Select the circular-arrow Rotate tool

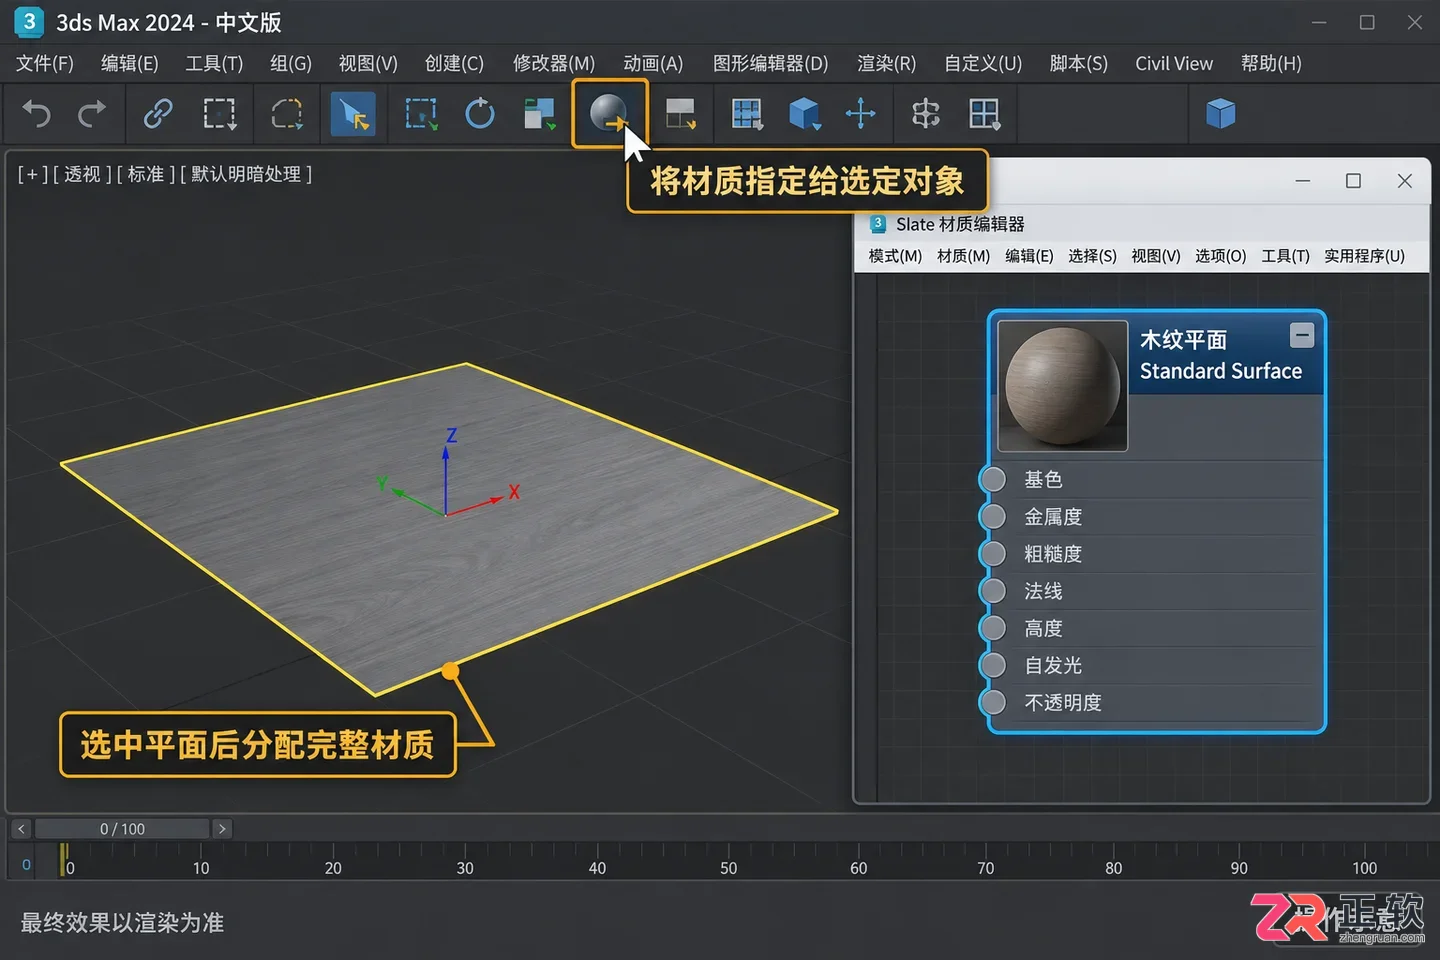[x=480, y=114]
